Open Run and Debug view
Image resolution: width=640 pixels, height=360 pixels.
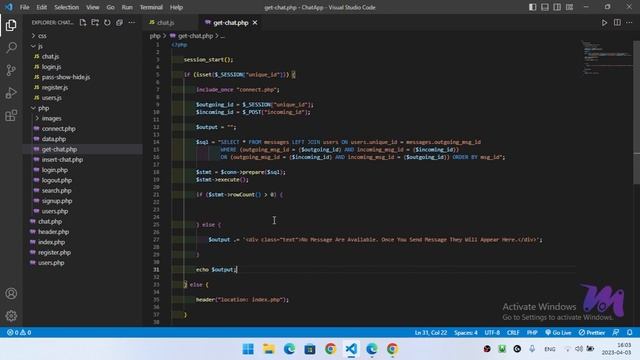pos(11,93)
